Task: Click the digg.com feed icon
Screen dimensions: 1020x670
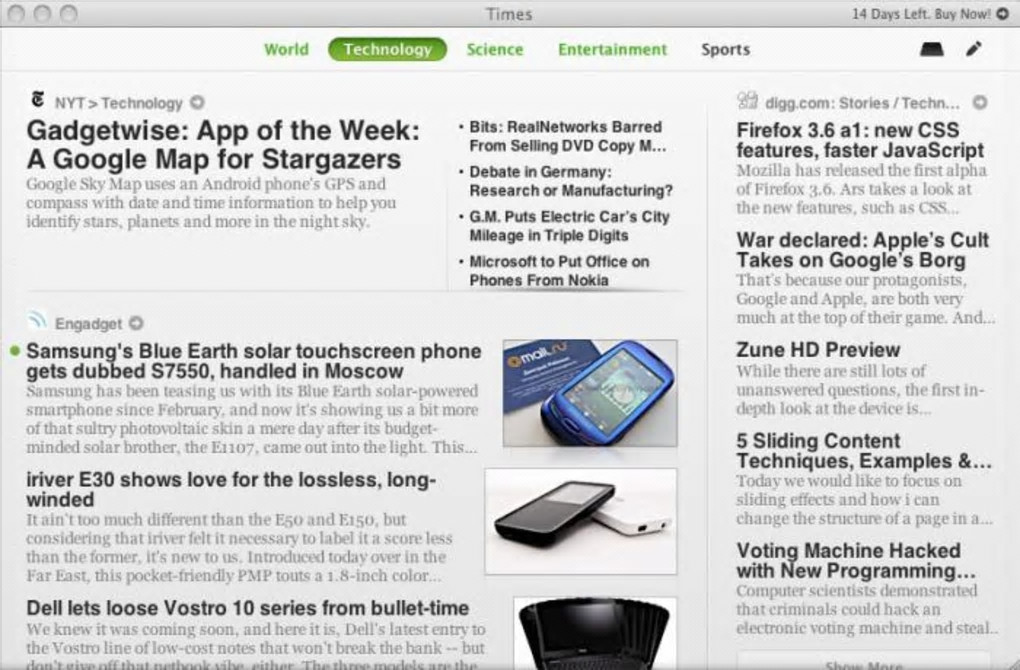Action: (x=747, y=100)
